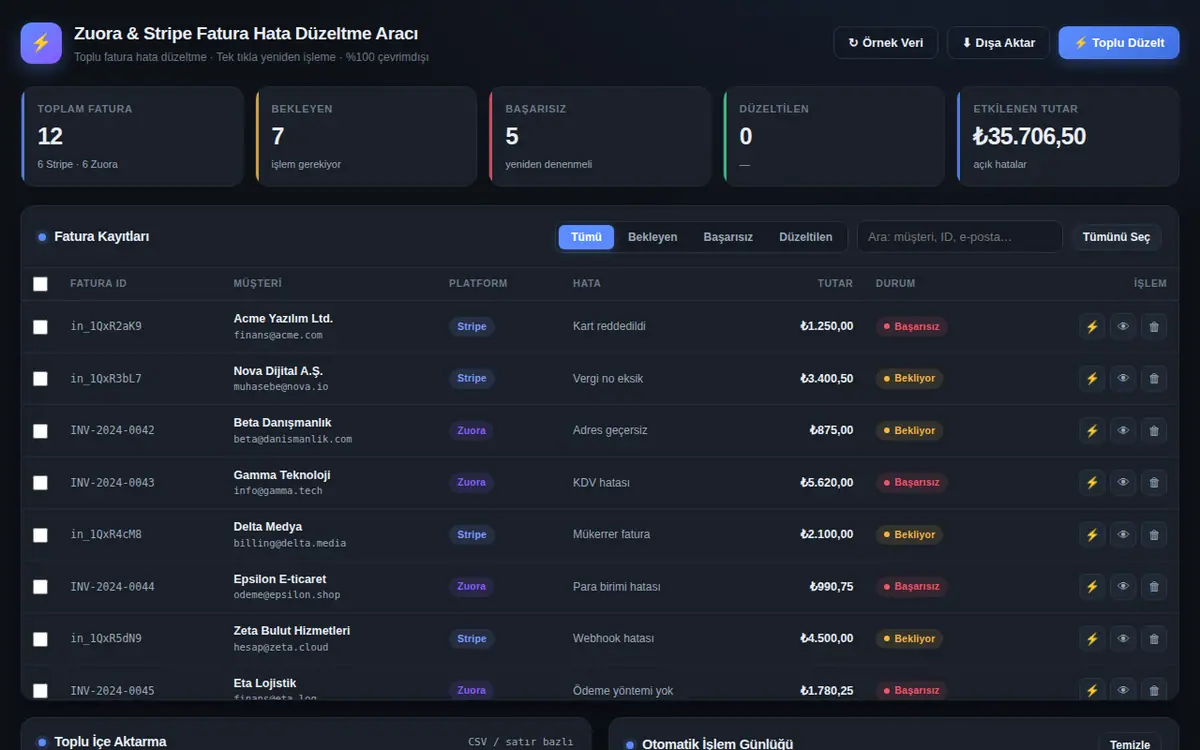The width and height of the screenshot is (1200, 750).
Task: Click Toplam Fatura count card
Action: pyautogui.click(x=132, y=136)
